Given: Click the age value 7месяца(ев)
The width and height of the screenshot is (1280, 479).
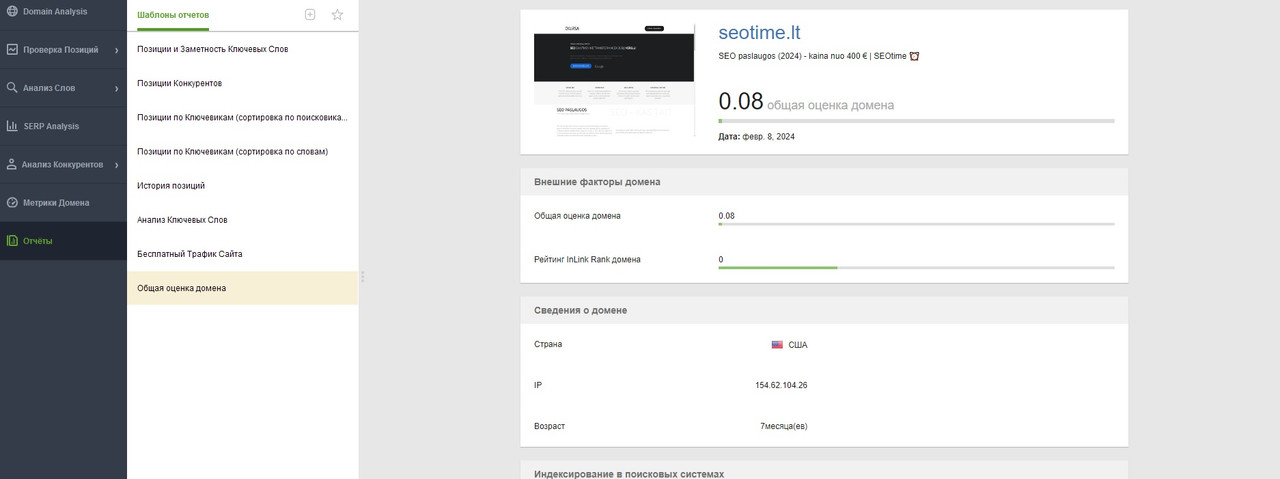Looking at the screenshot, I should point(784,426).
